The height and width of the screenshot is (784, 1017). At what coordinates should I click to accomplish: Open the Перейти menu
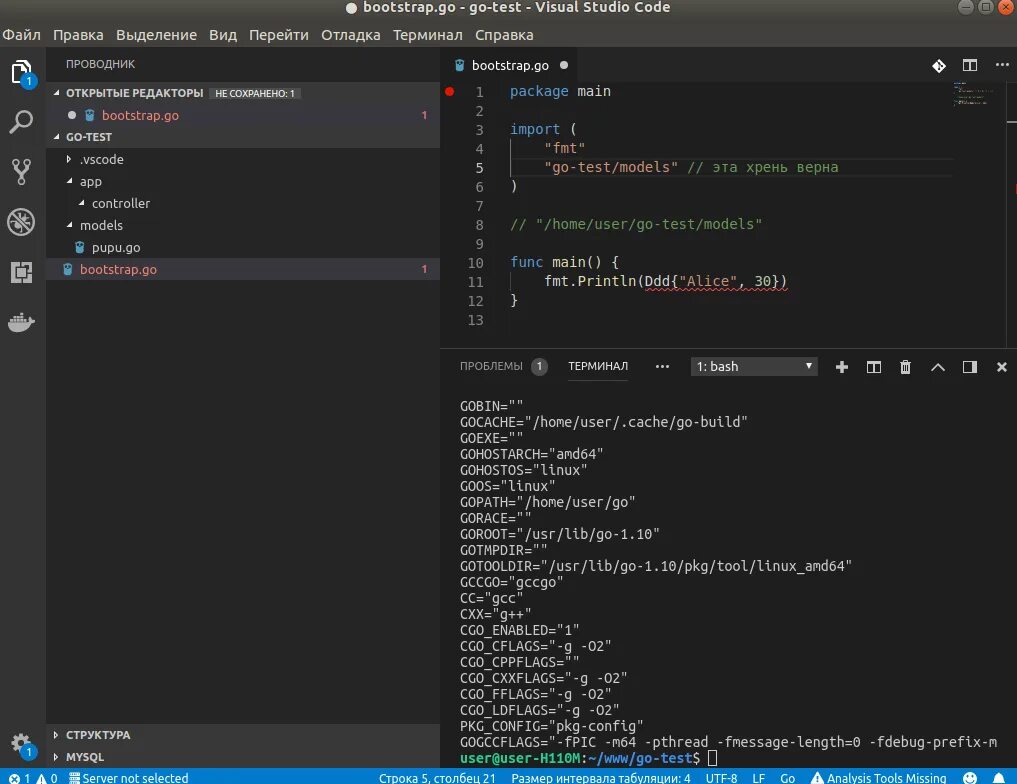(279, 35)
